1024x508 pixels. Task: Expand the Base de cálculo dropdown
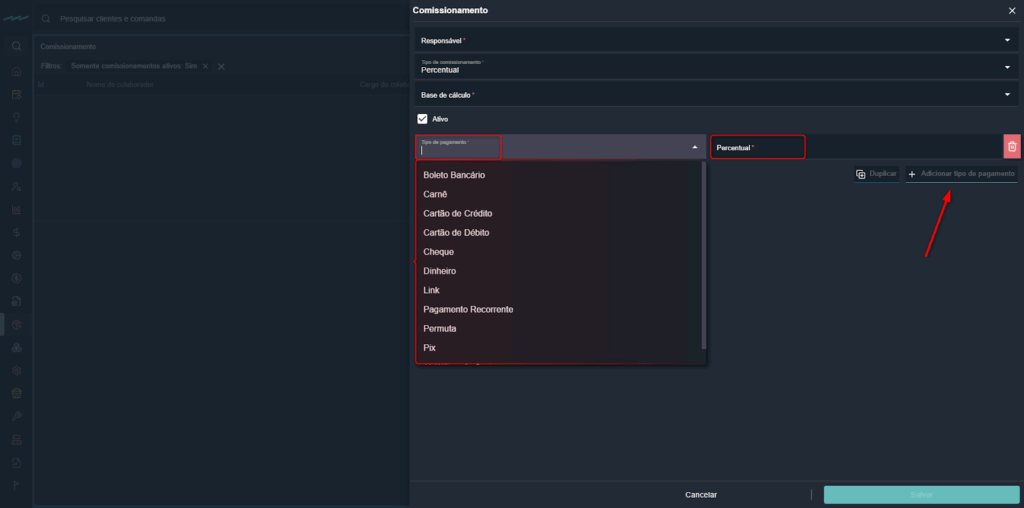coord(1007,95)
